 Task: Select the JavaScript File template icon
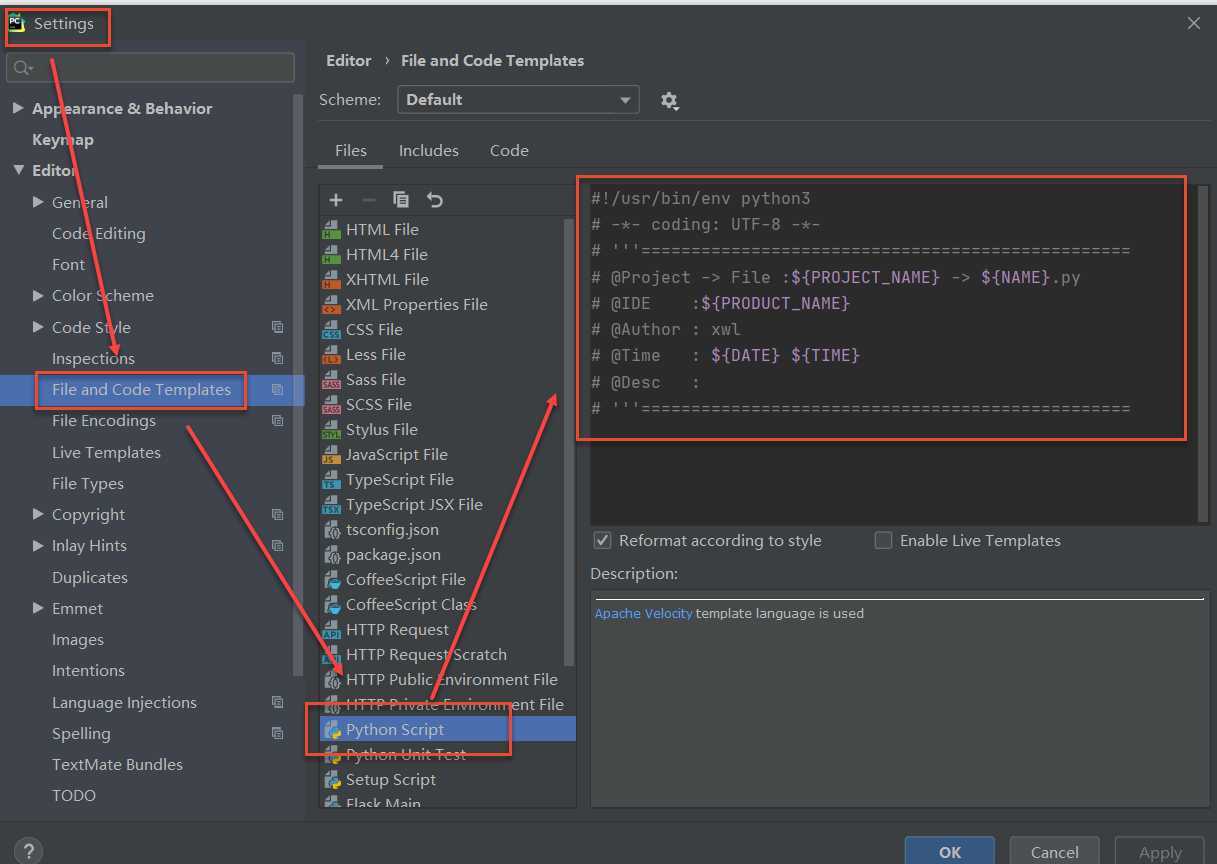click(x=332, y=455)
